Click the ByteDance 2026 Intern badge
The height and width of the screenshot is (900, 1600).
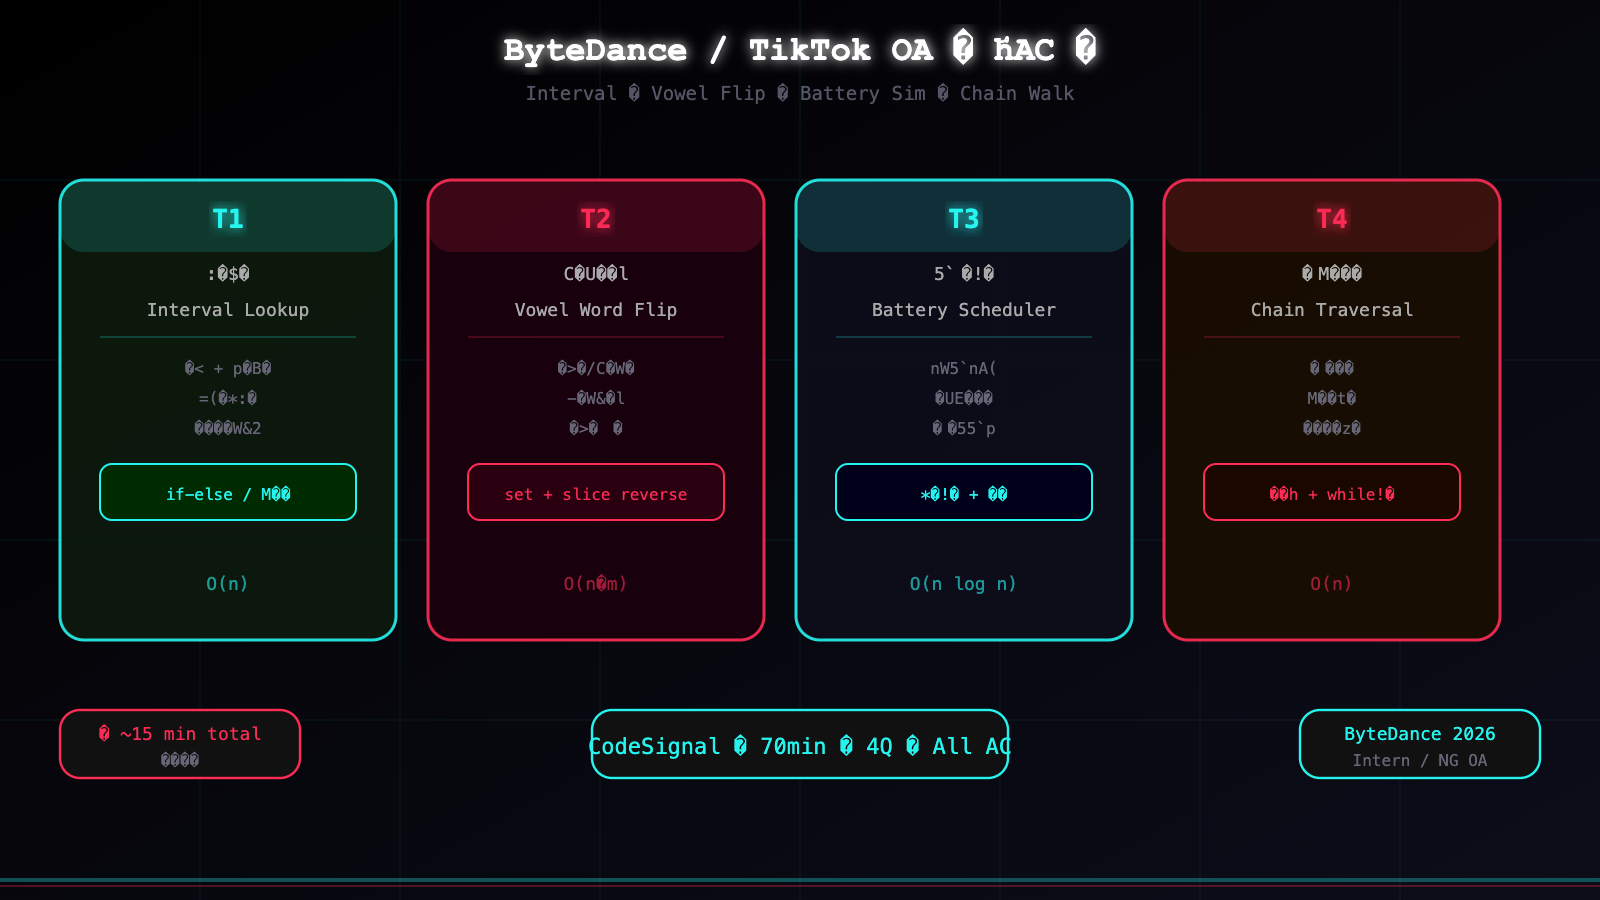click(1419, 745)
